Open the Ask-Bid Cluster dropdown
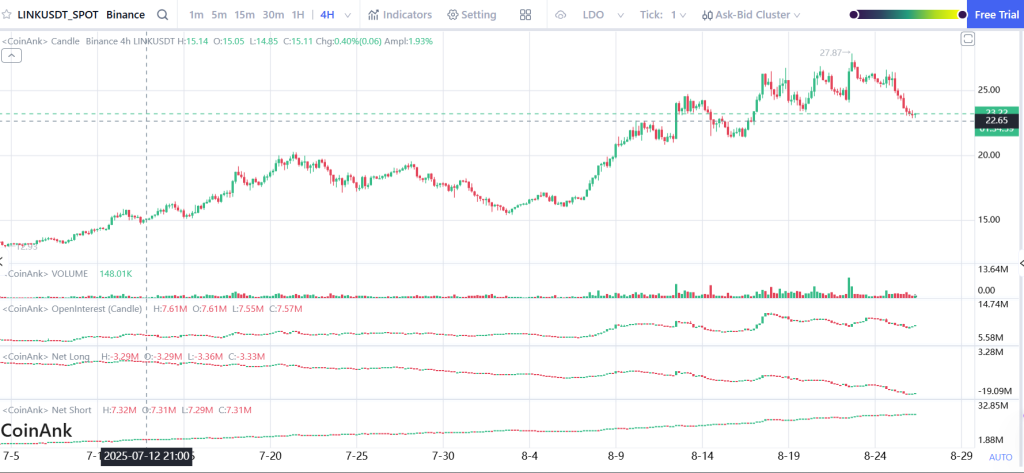The image size is (1024, 473). coord(751,14)
